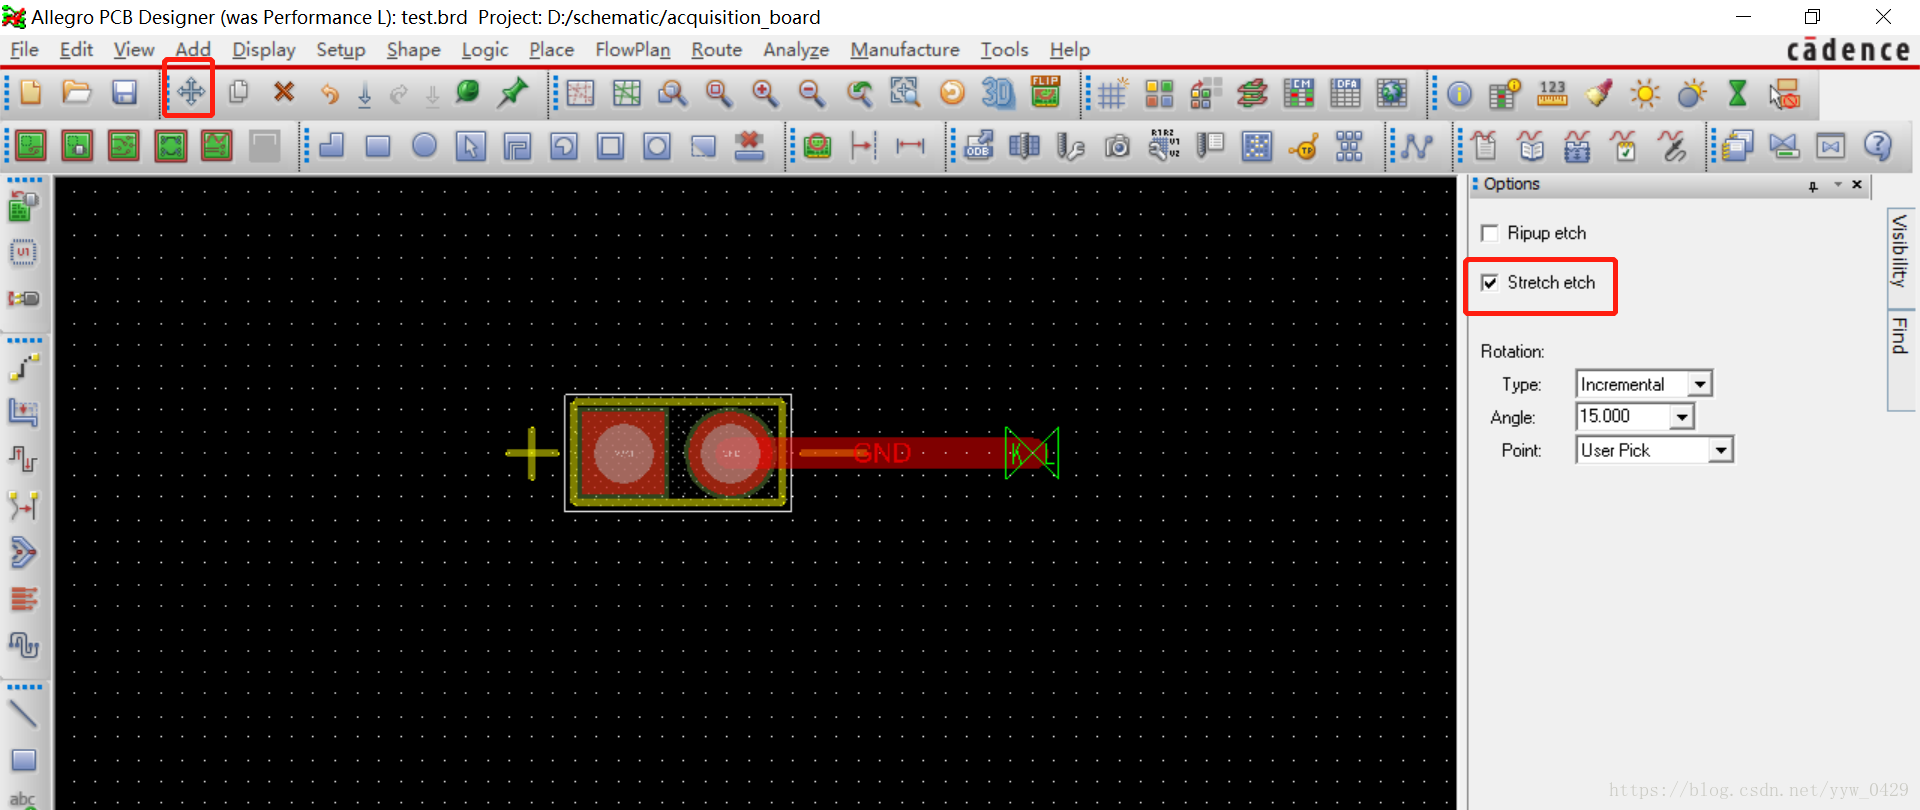Toggle the grid display icon
This screenshot has width=1920, height=810.
click(x=1112, y=94)
